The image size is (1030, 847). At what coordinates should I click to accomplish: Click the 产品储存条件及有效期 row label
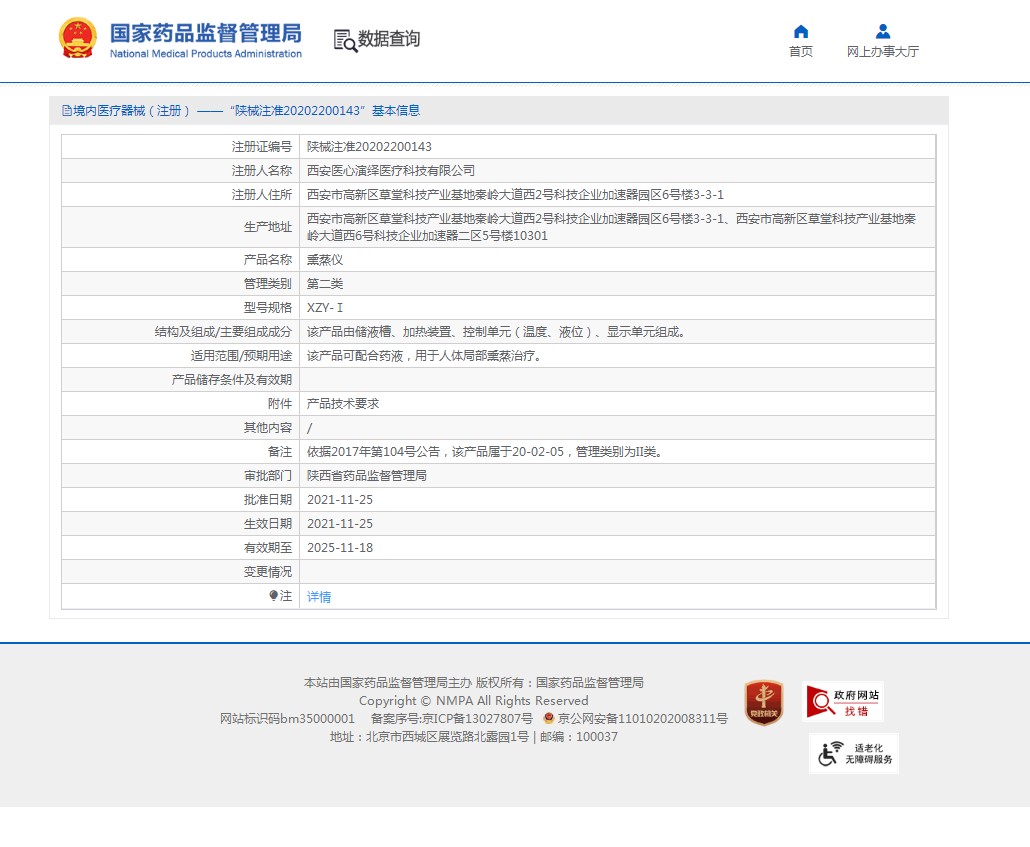click(x=231, y=380)
